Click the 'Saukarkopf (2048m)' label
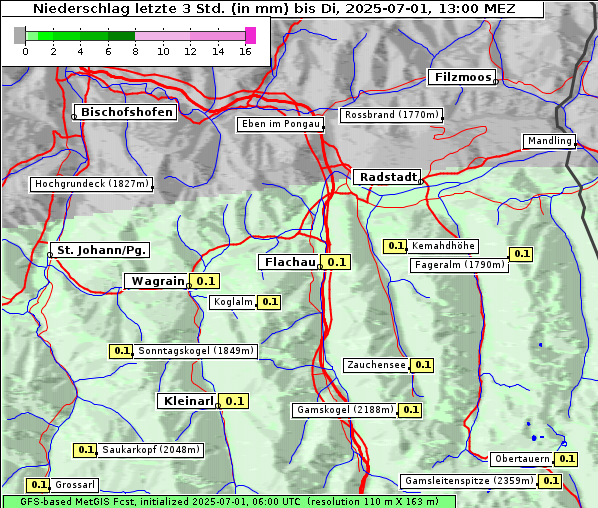Screen dimensions: 598x508 (x=151, y=450)
